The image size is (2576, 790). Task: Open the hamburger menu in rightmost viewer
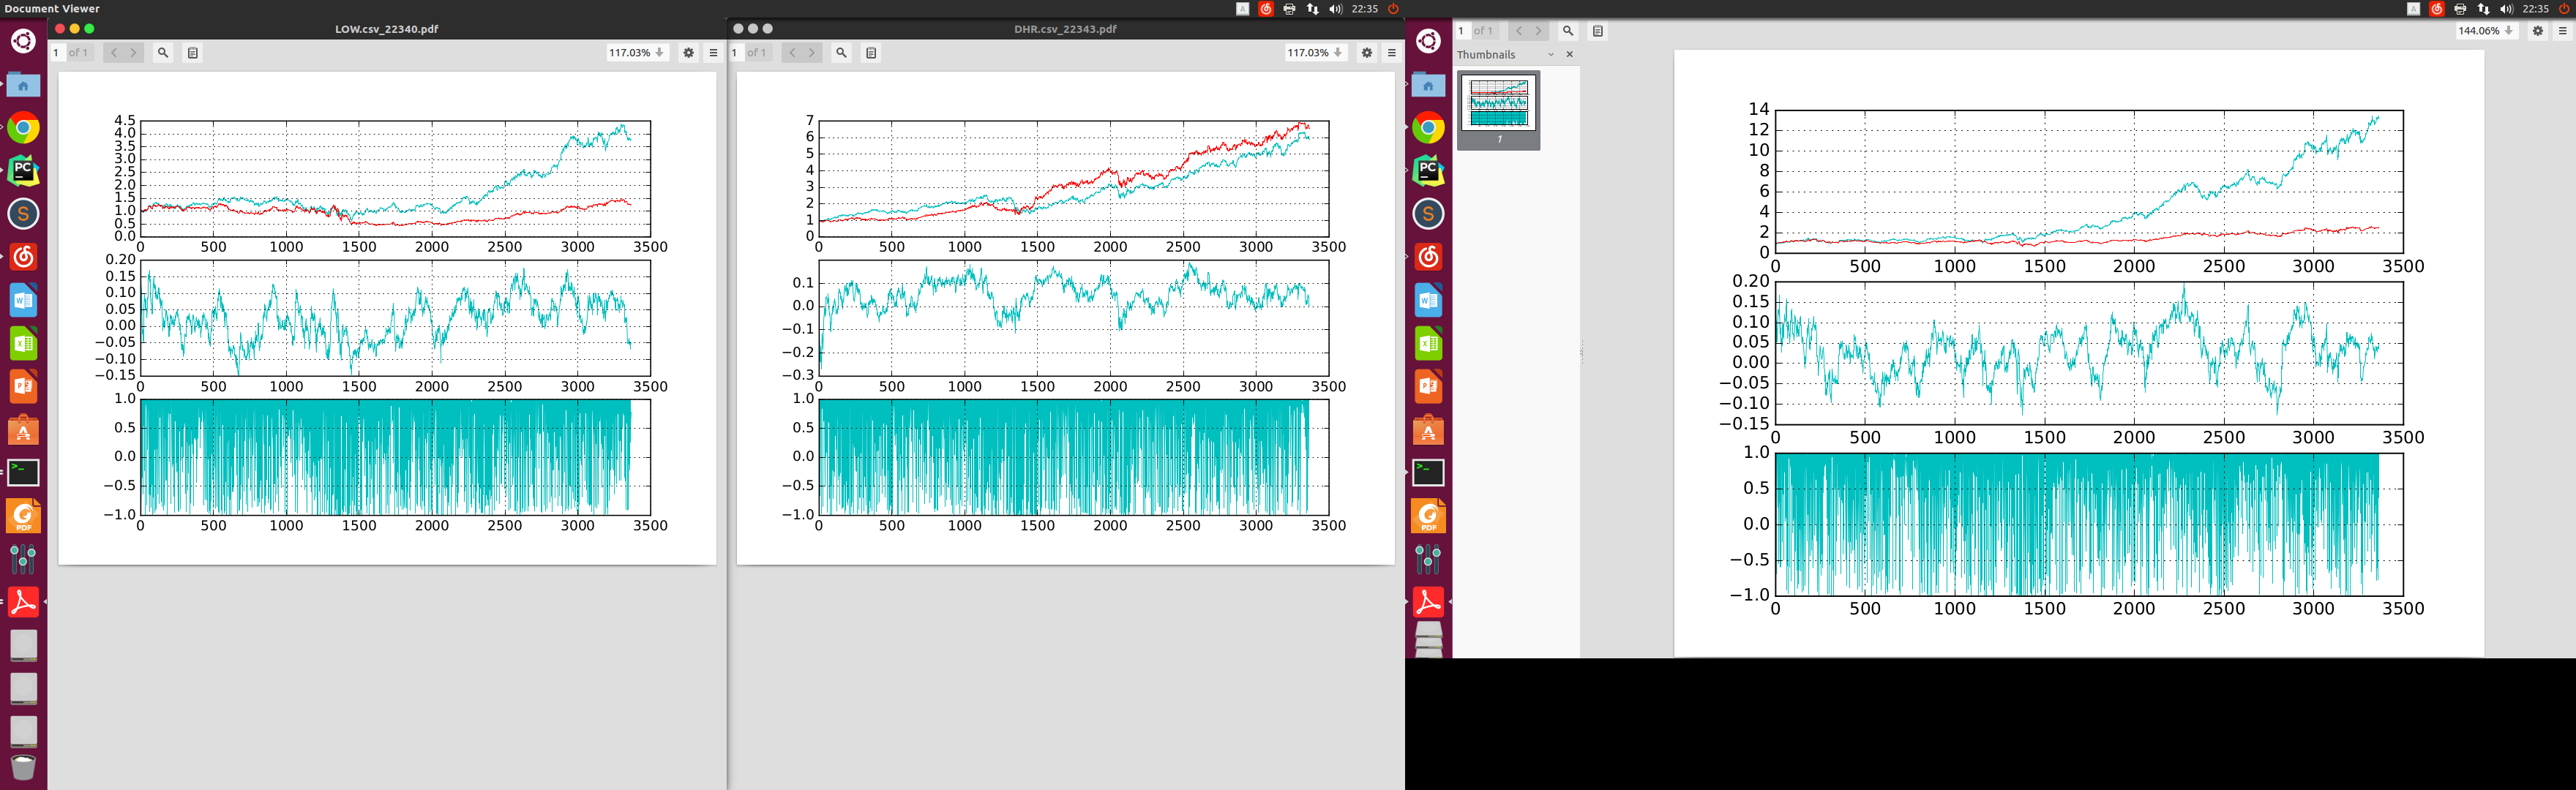point(2562,31)
